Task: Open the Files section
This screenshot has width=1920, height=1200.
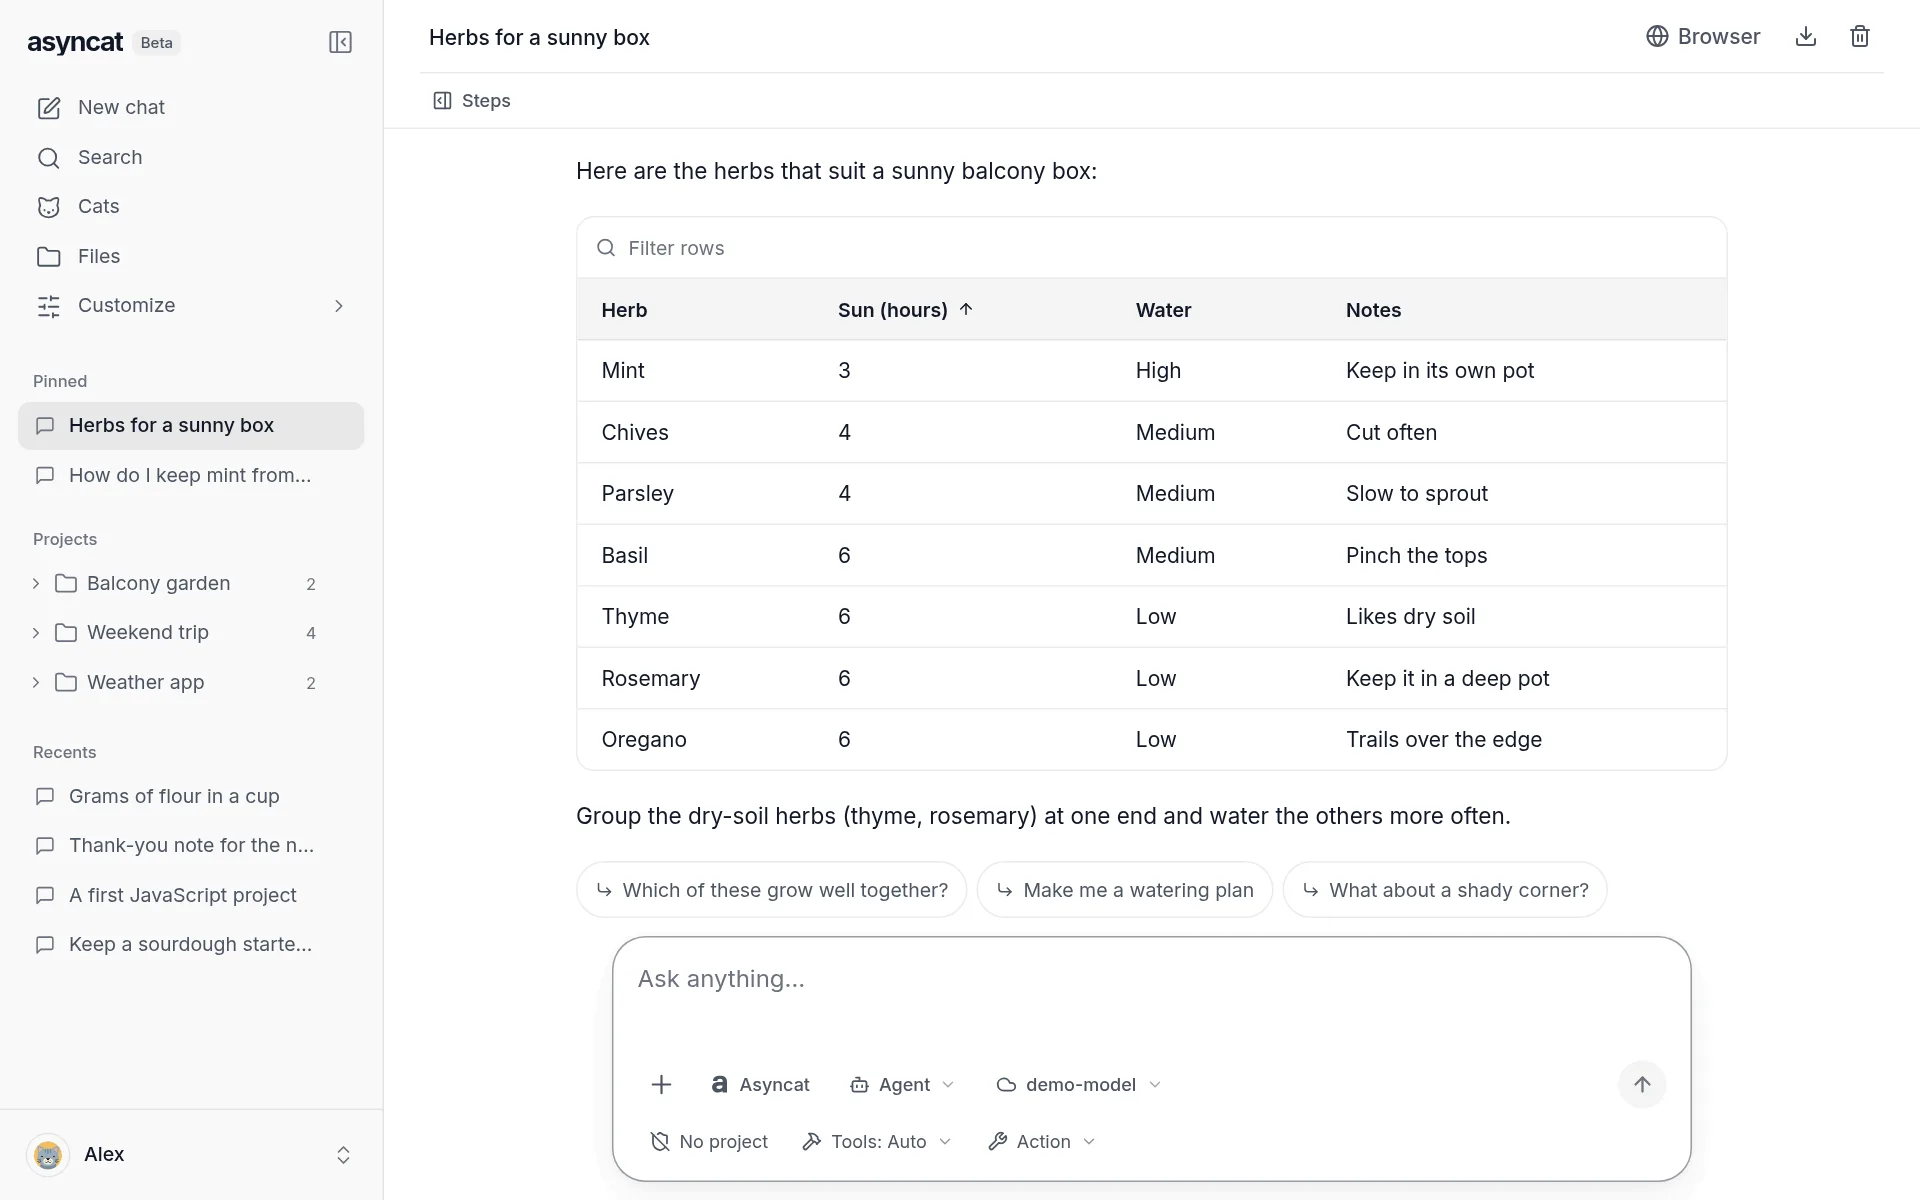Action: pos(191,256)
